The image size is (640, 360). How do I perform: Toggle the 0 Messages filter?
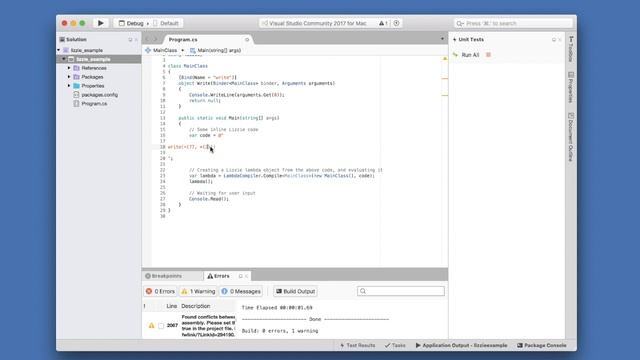point(241,291)
